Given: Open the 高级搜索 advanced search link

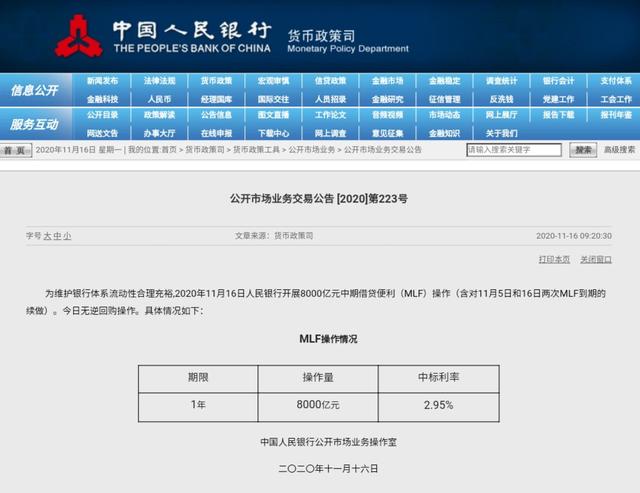Looking at the screenshot, I should [620, 150].
